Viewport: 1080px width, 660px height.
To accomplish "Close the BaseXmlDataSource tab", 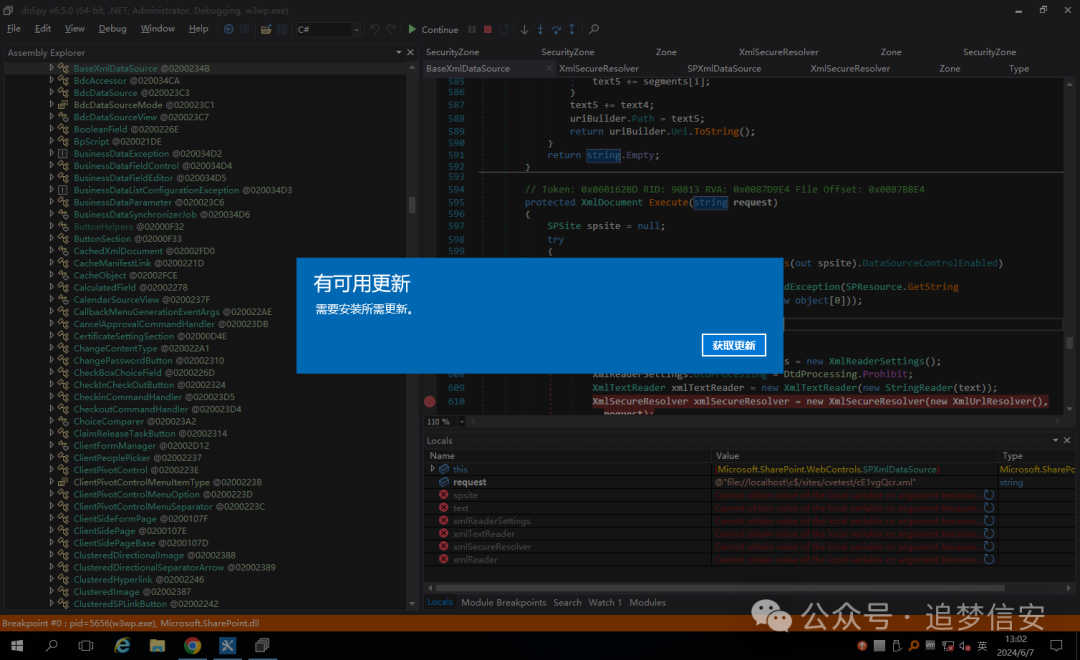I will (549, 68).
